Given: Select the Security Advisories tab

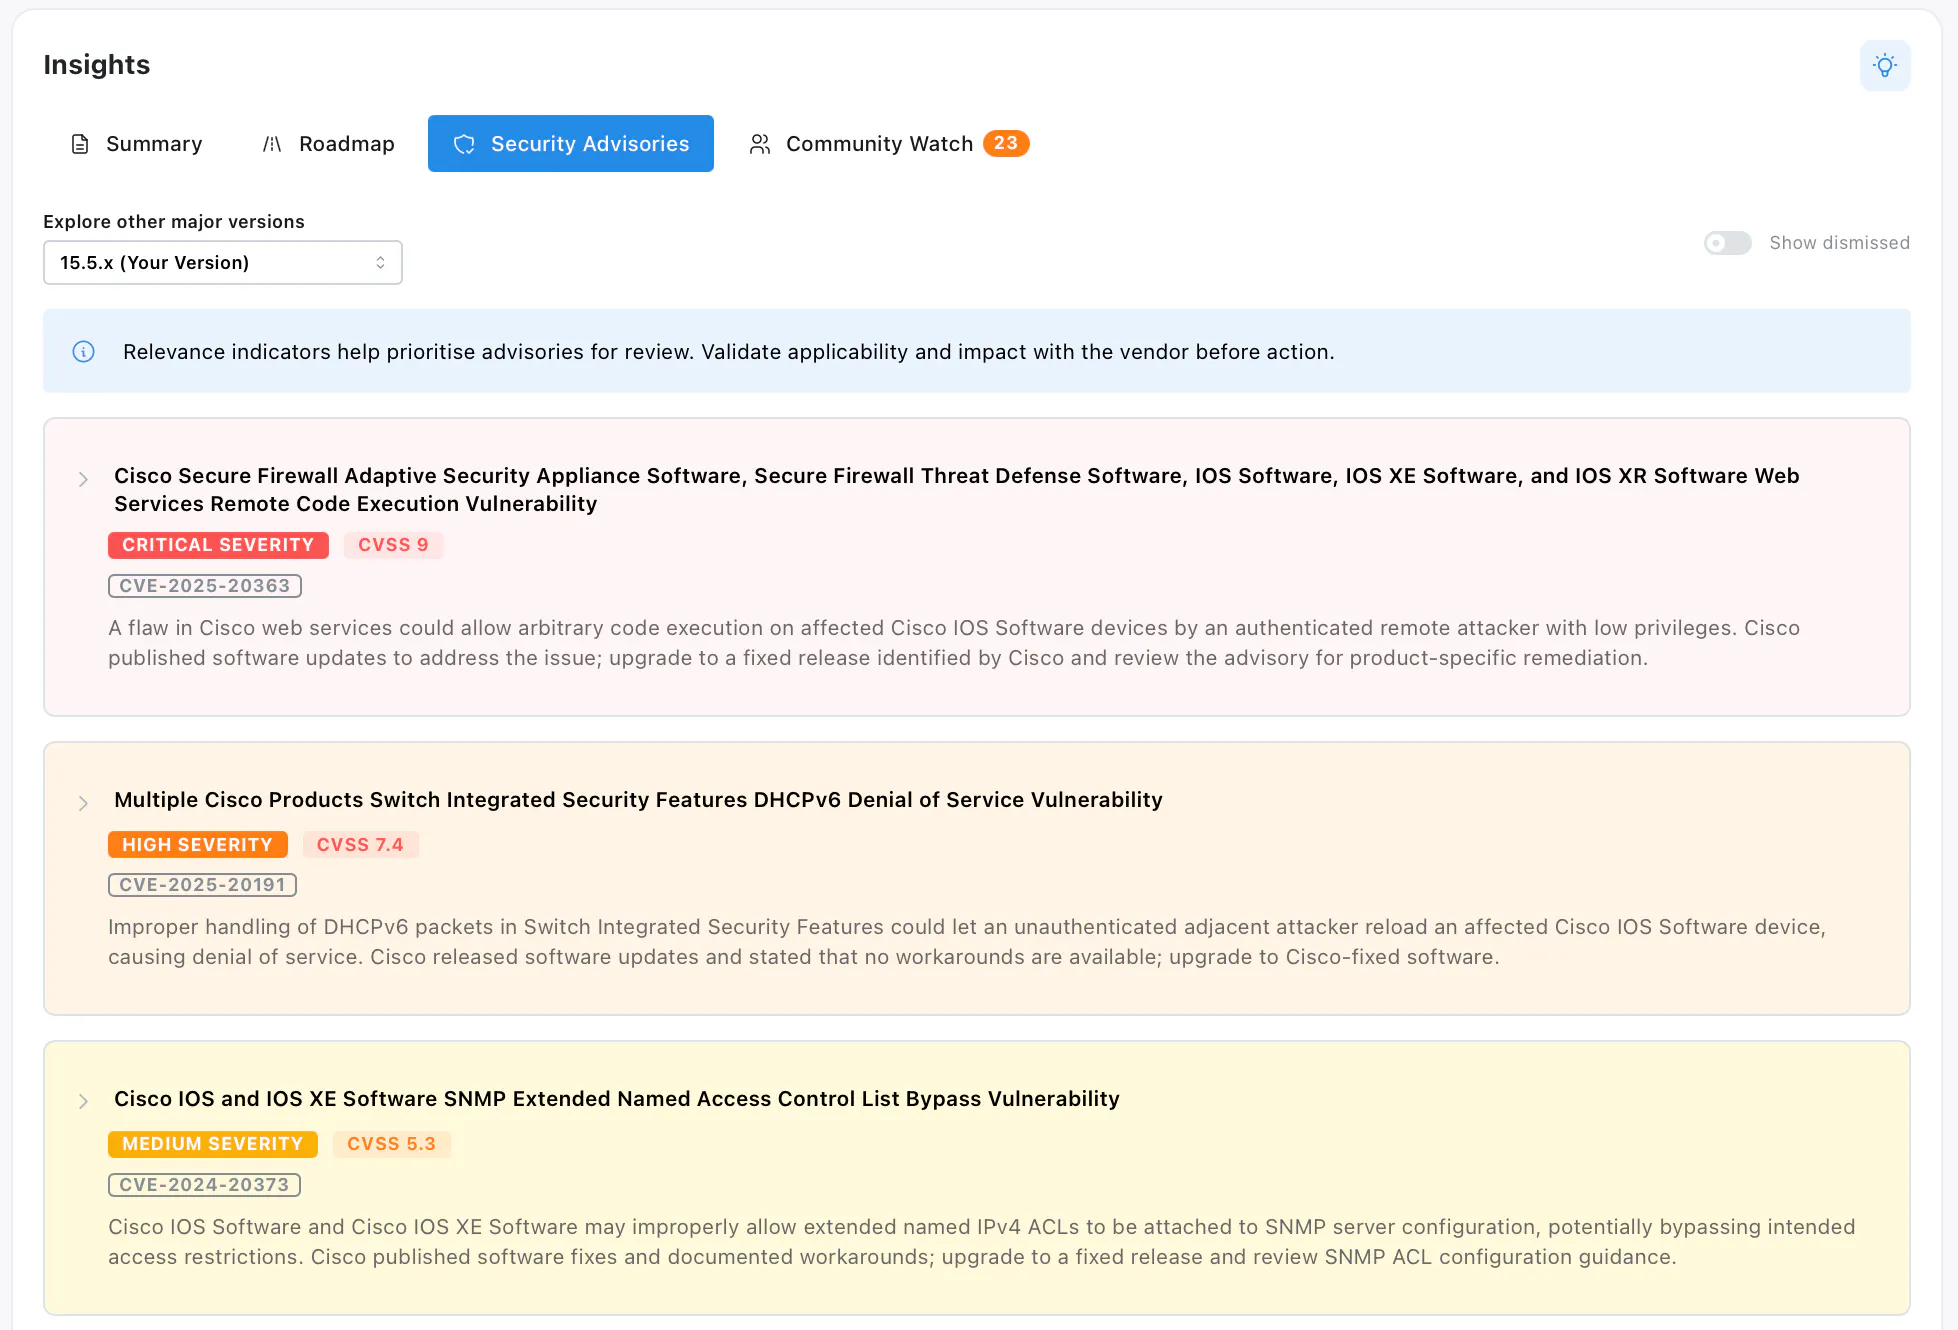Looking at the screenshot, I should tap(571, 144).
